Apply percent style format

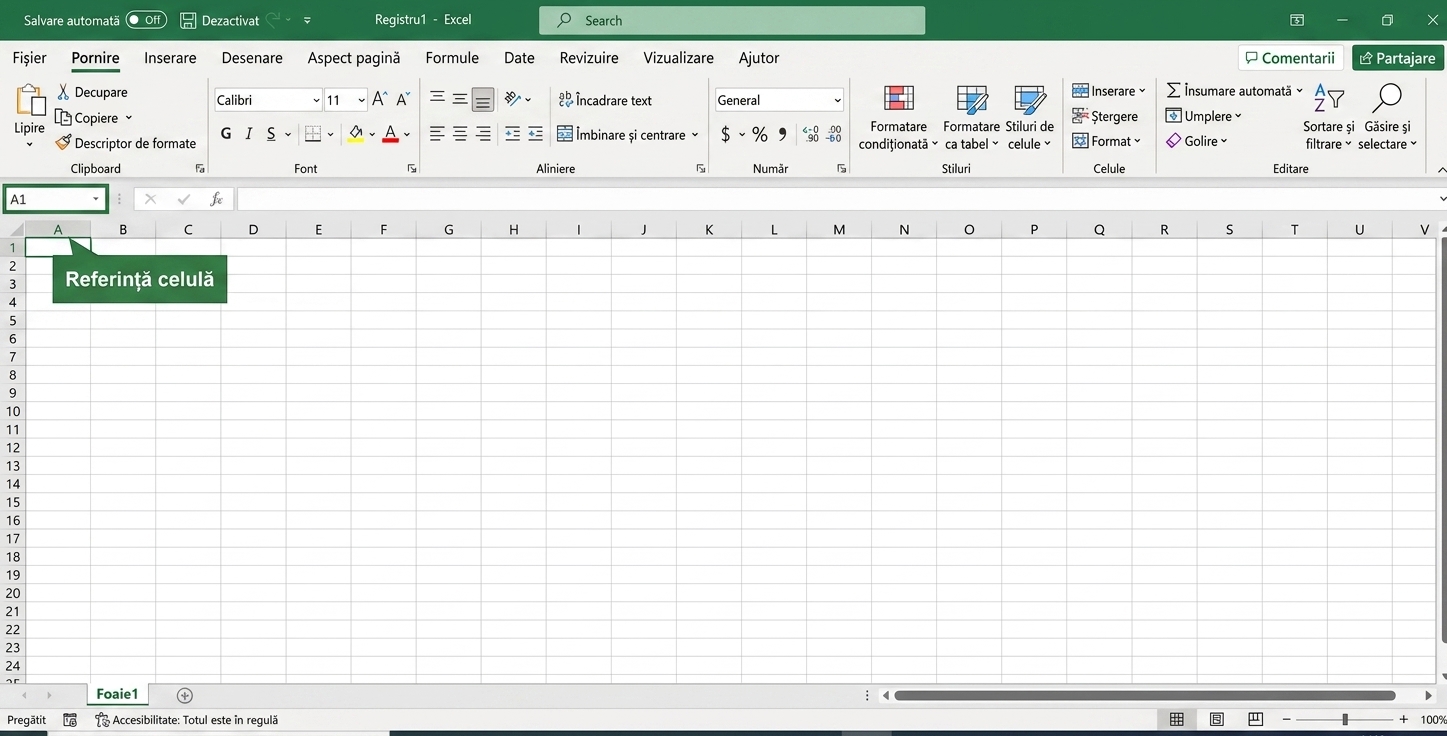[760, 134]
